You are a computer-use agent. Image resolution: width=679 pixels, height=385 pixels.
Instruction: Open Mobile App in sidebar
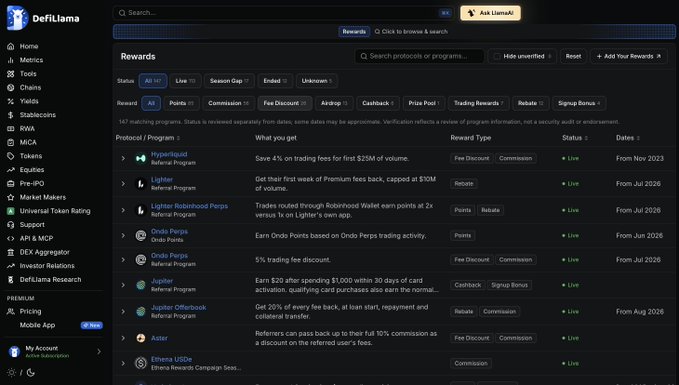pyautogui.click(x=37, y=325)
